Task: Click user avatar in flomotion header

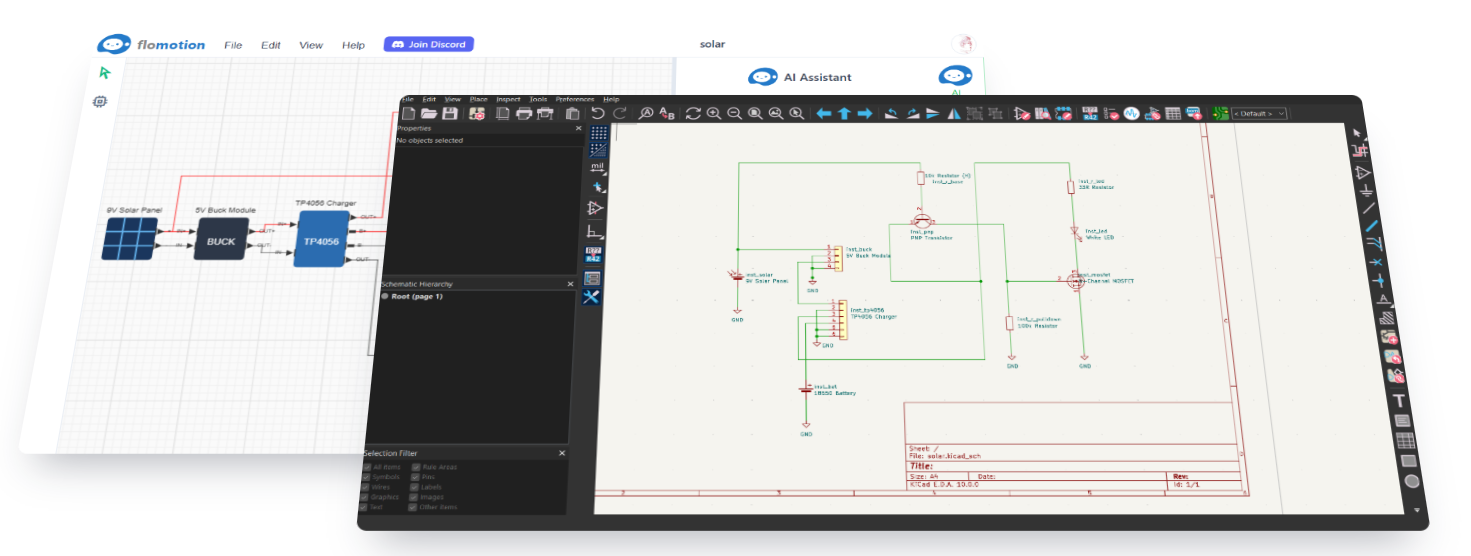Action: tap(962, 44)
